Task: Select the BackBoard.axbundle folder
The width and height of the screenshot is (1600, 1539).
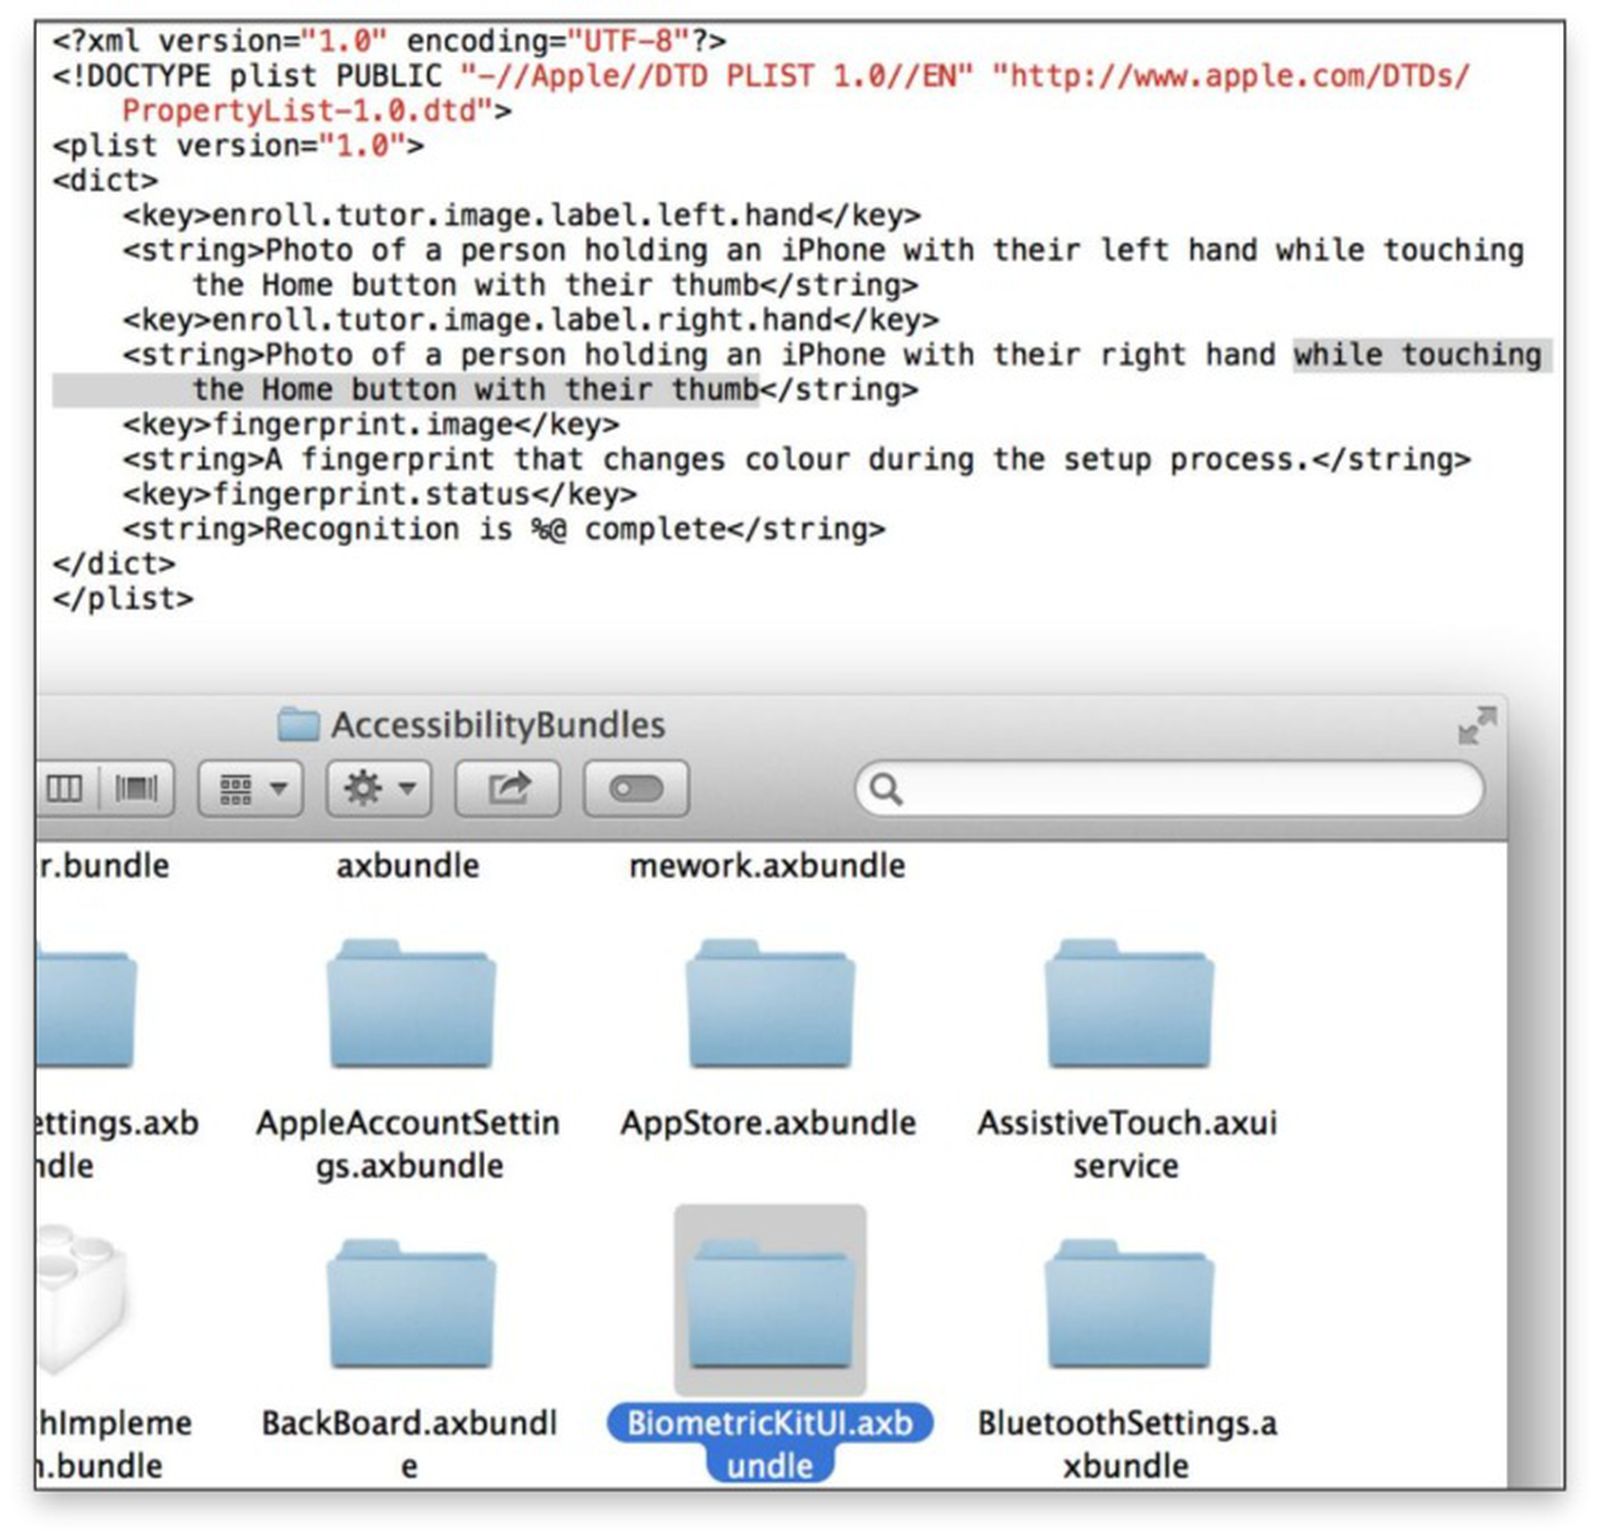Action: (412, 1305)
